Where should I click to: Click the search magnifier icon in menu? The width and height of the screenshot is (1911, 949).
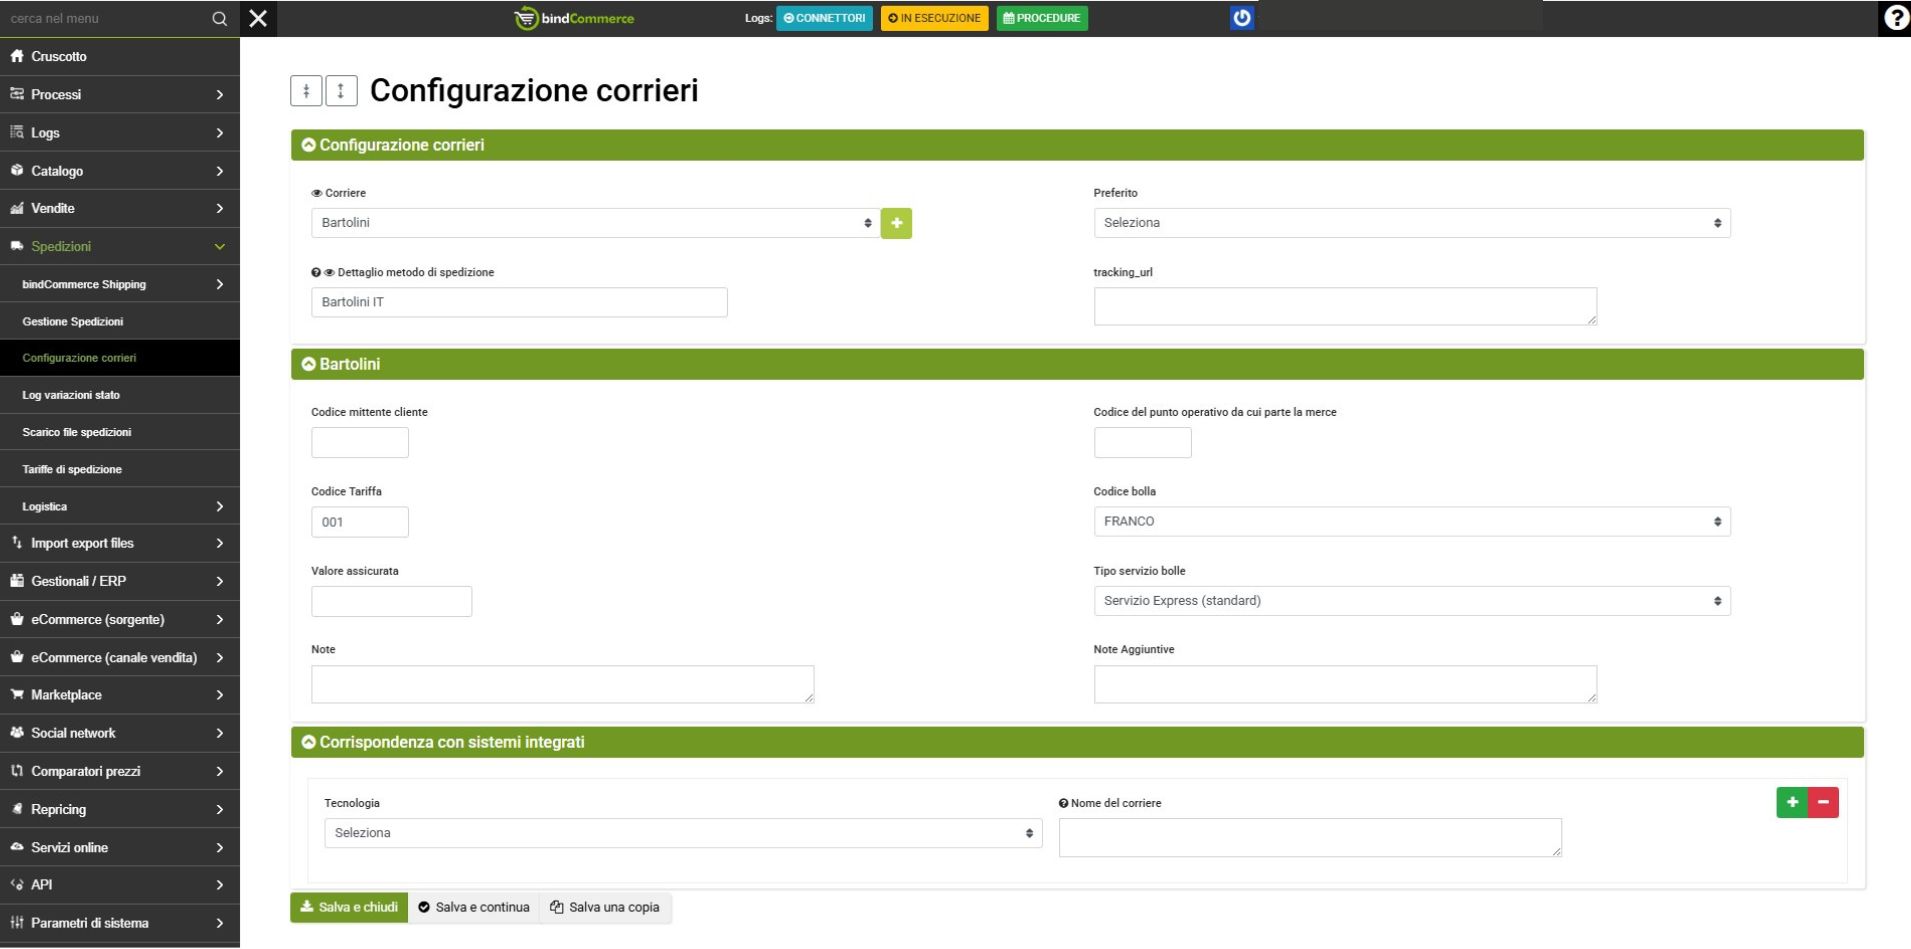[x=219, y=18]
